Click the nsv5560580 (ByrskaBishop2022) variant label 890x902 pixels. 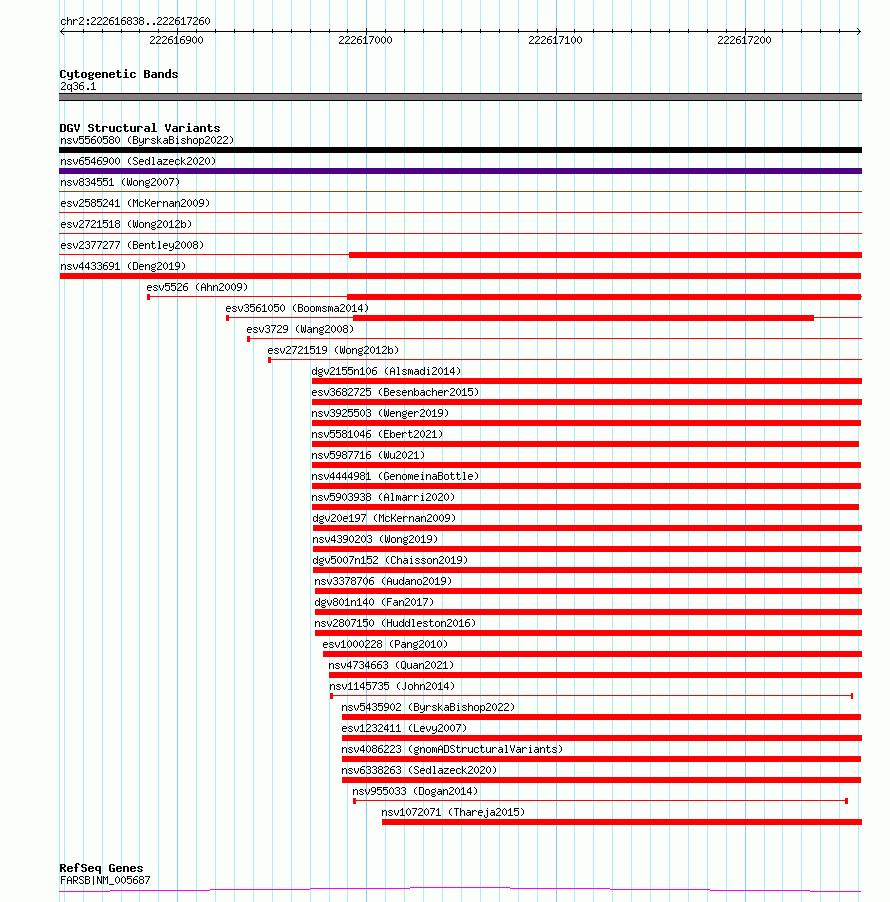[147, 140]
